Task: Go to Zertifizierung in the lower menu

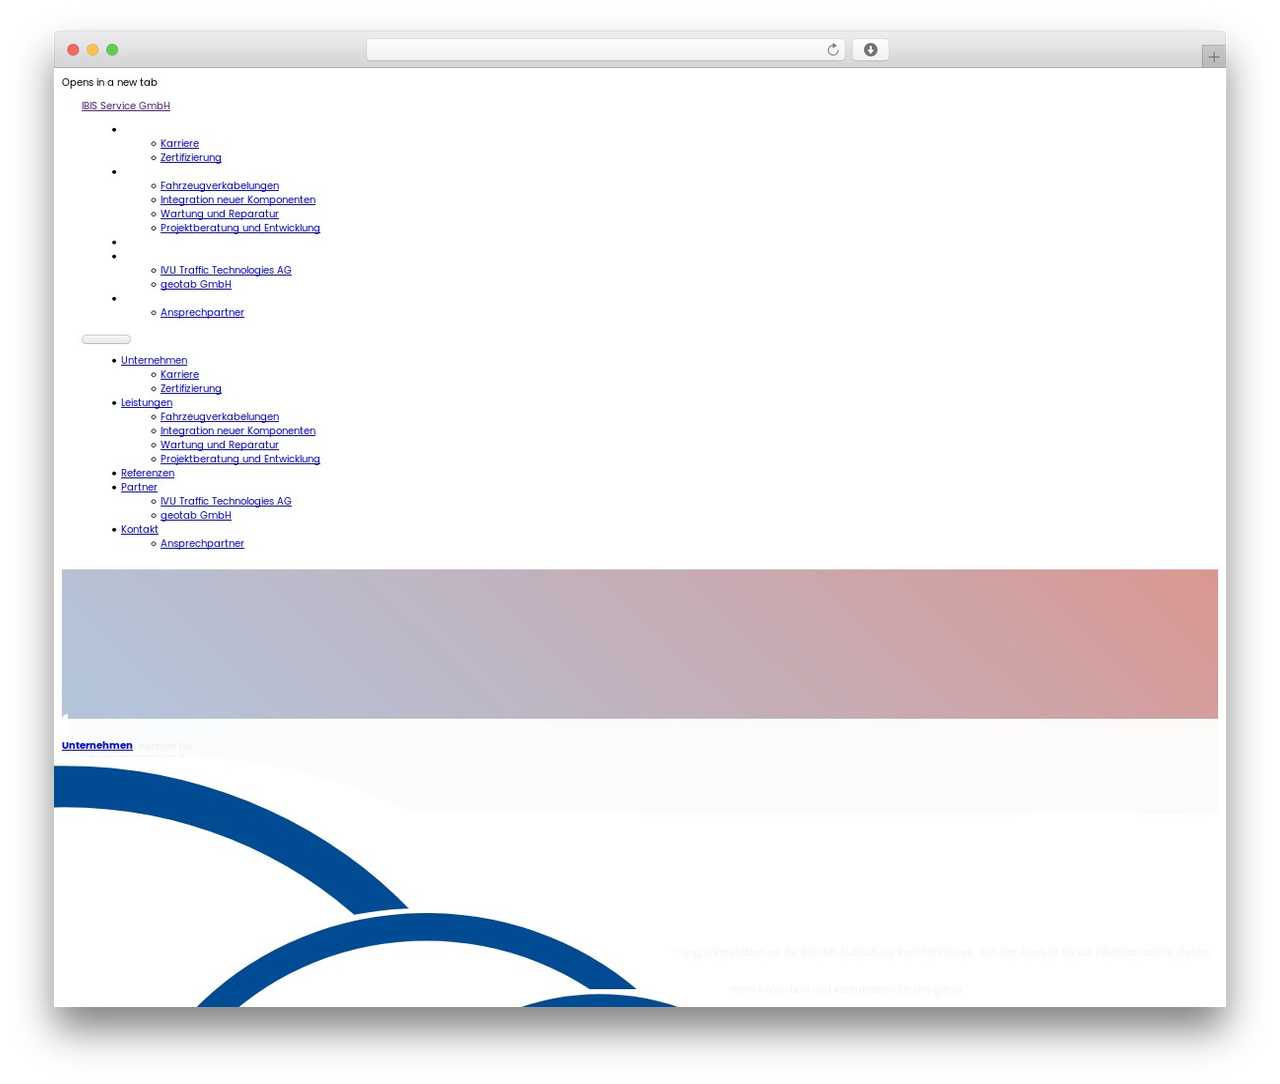Action: 191,389
